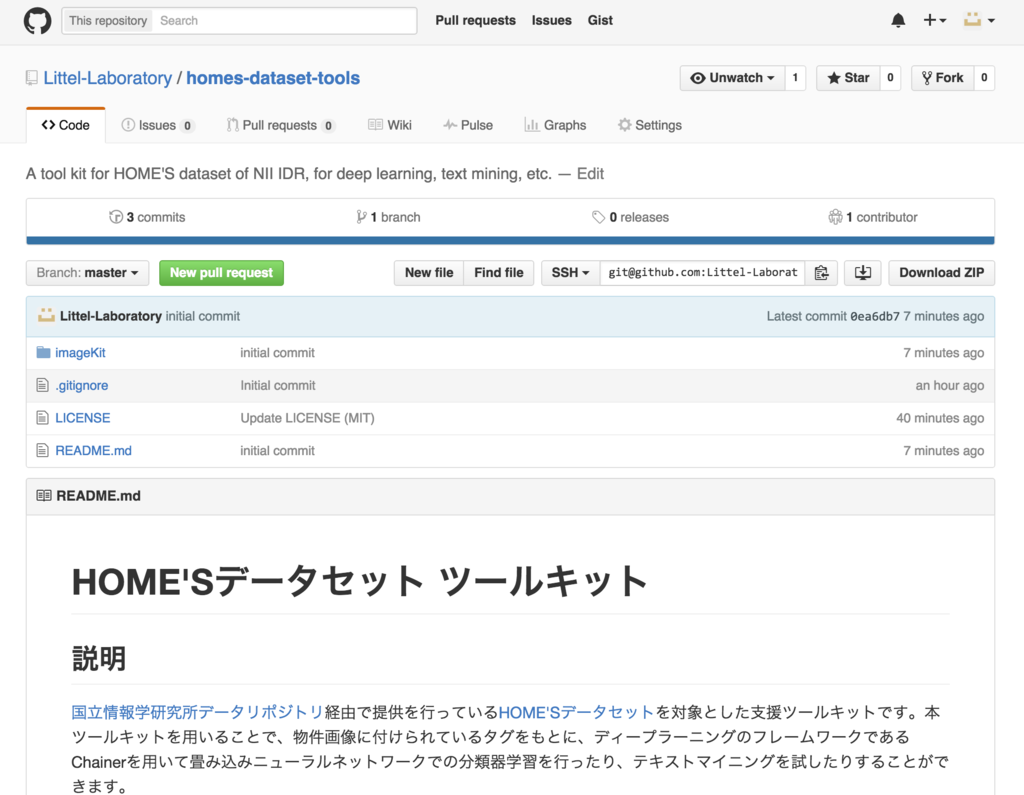Open homes-dataset-tools repository link
The height and width of the screenshot is (795, 1024).
[273, 78]
